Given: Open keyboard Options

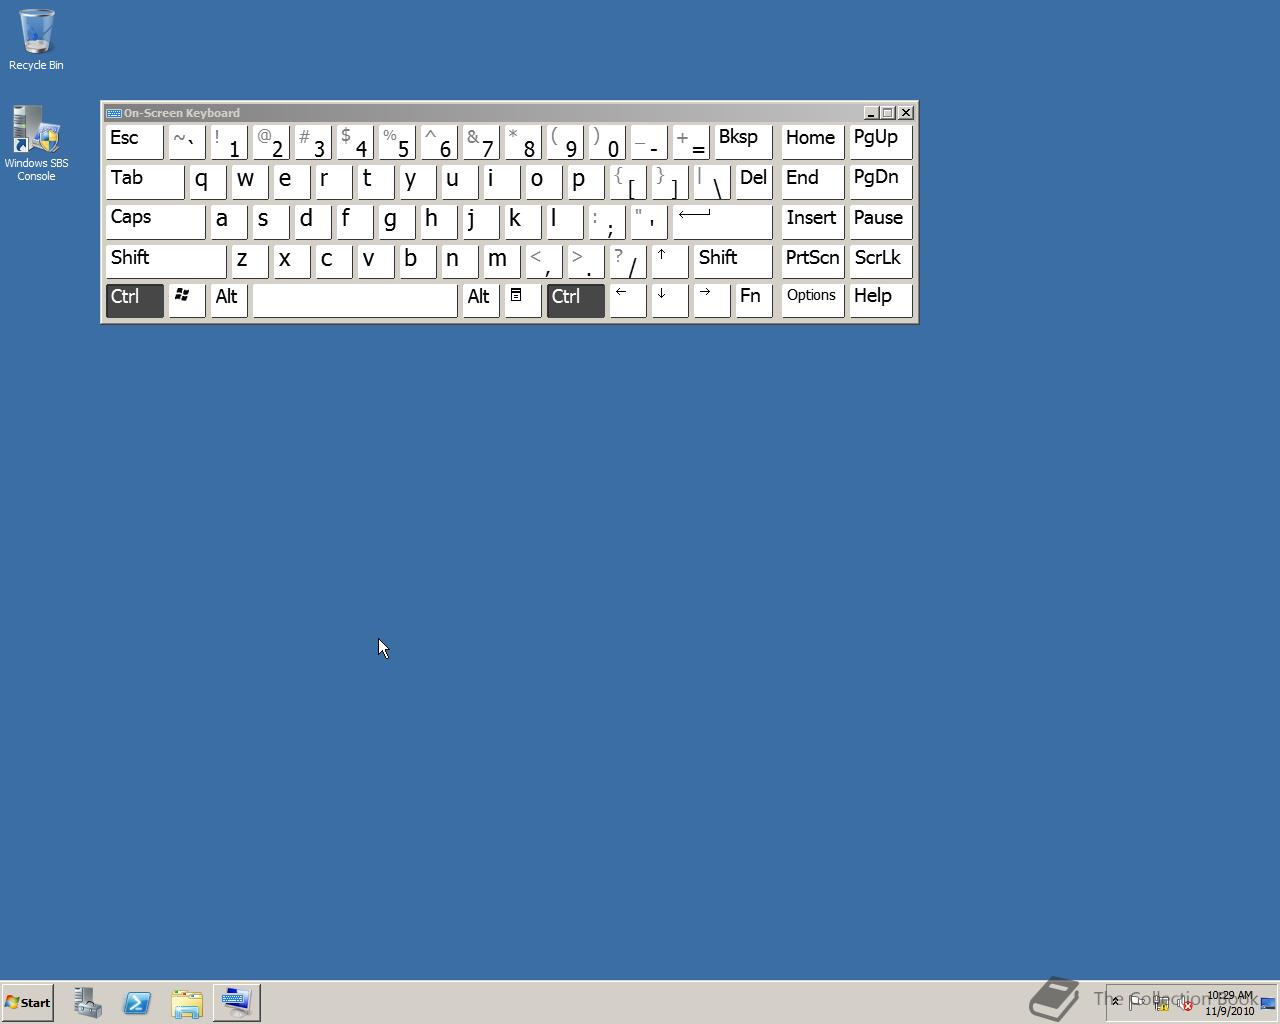Looking at the screenshot, I should (812, 299).
